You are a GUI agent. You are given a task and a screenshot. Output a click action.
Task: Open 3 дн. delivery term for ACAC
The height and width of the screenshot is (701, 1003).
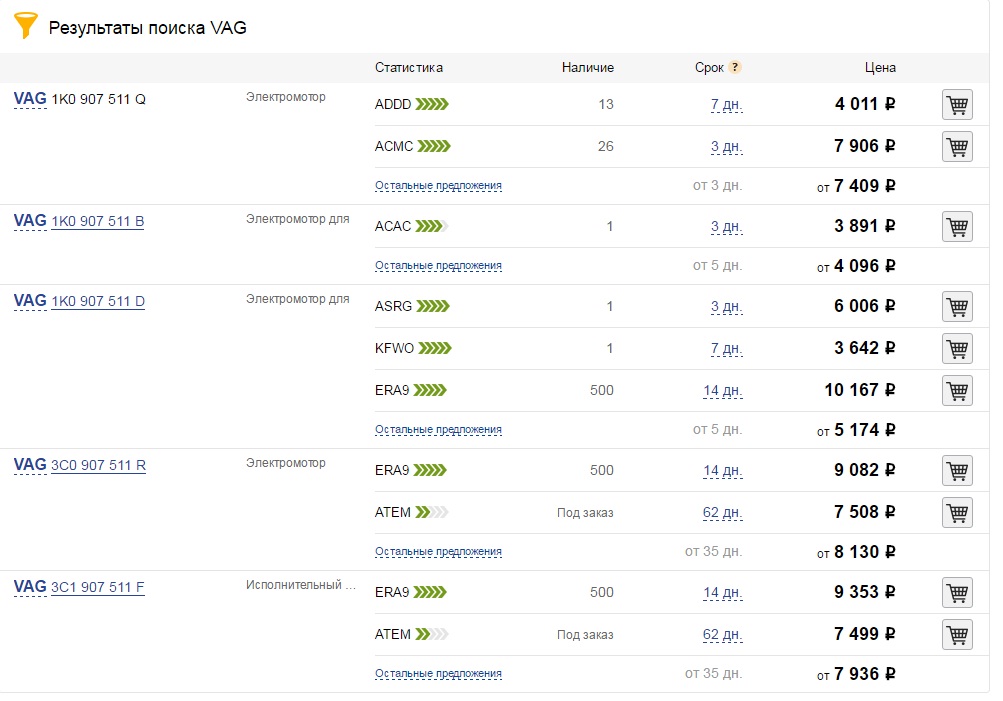click(727, 227)
